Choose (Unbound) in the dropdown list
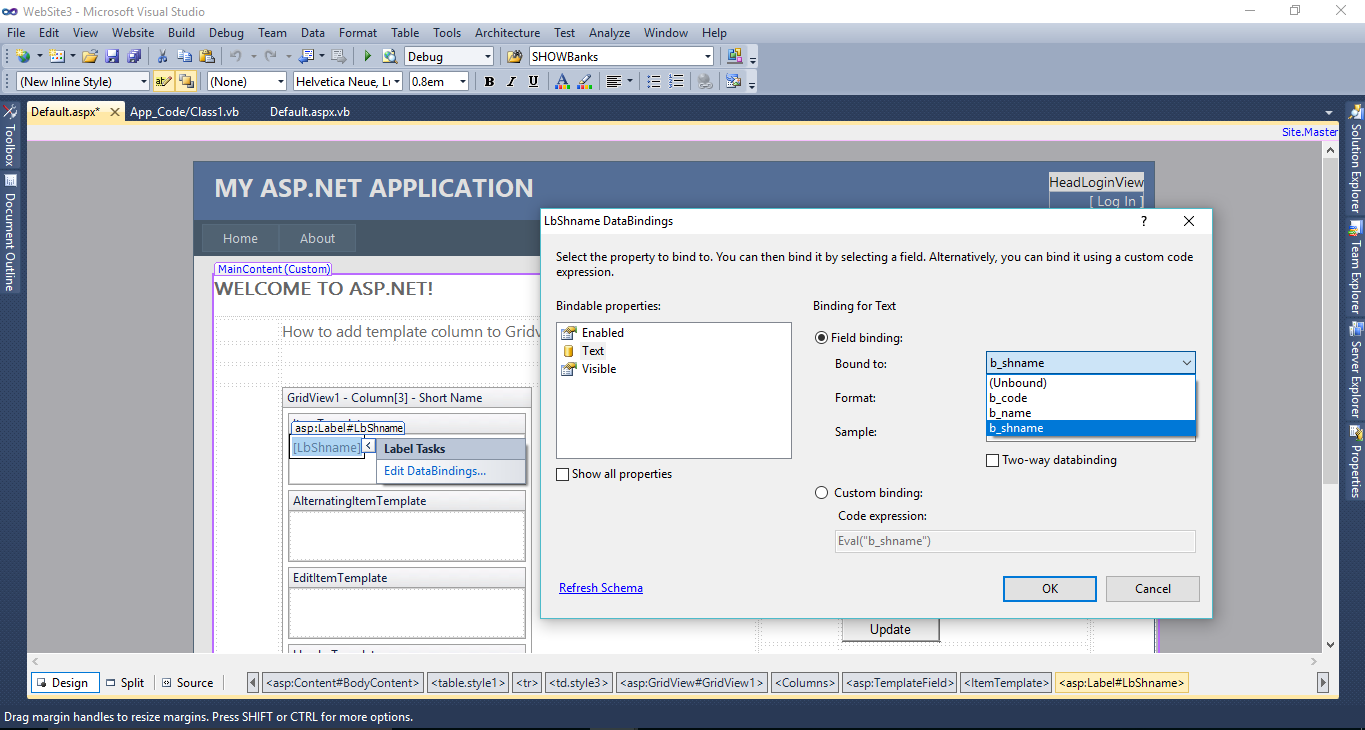 [x=1090, y=383]
